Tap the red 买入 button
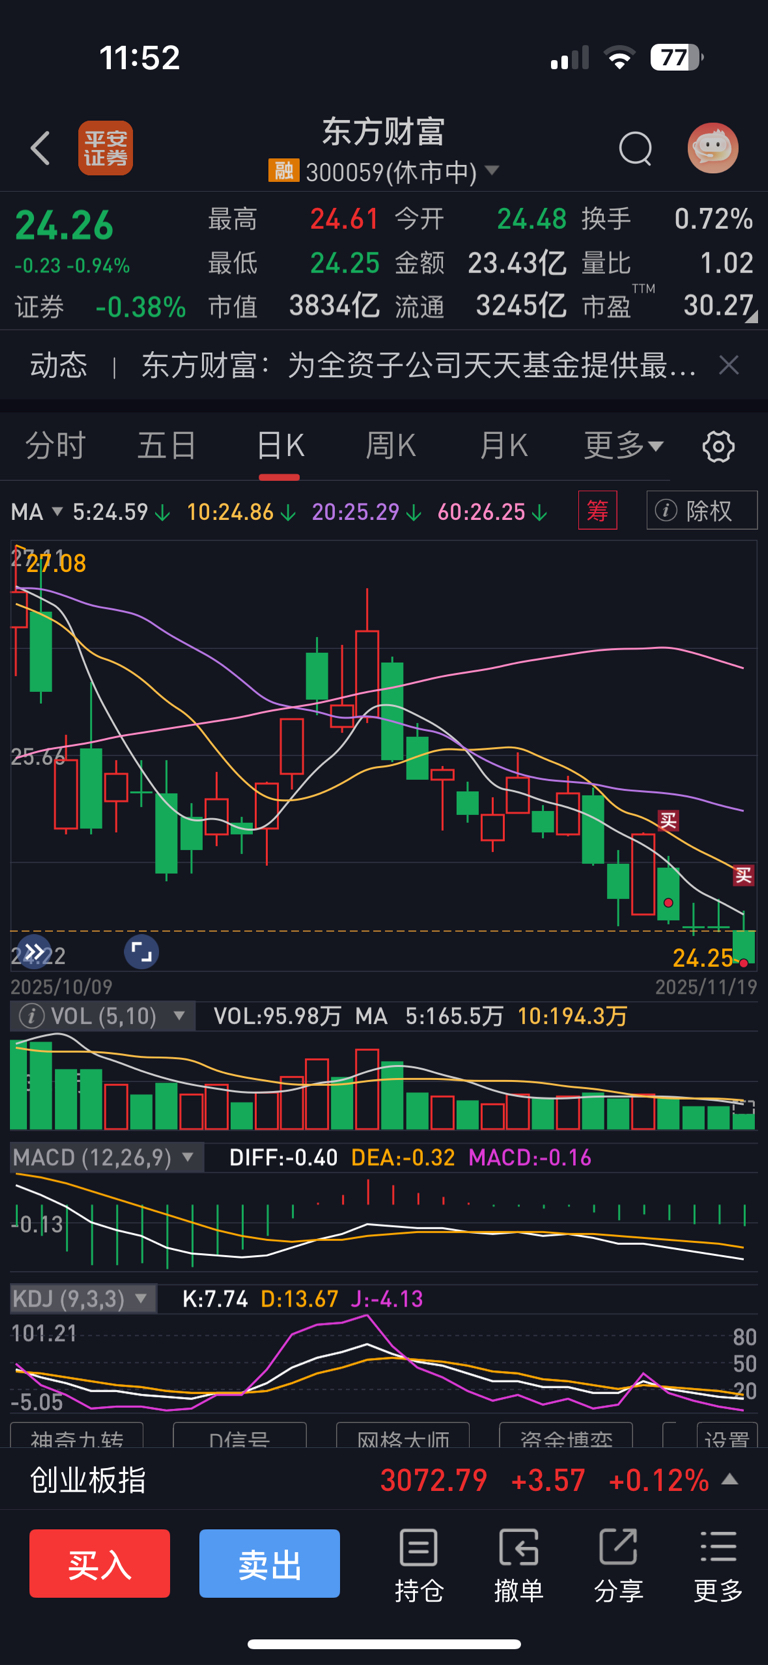Viewport: 769px width, 1665px height. click(x=99, y=1564)
